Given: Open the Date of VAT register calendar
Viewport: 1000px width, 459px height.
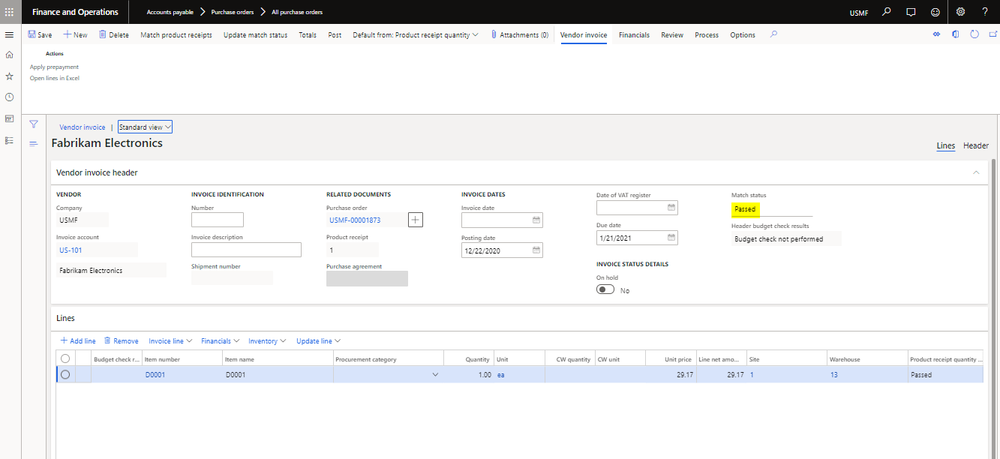Looking at the screenshot, I should pos(671,208).
